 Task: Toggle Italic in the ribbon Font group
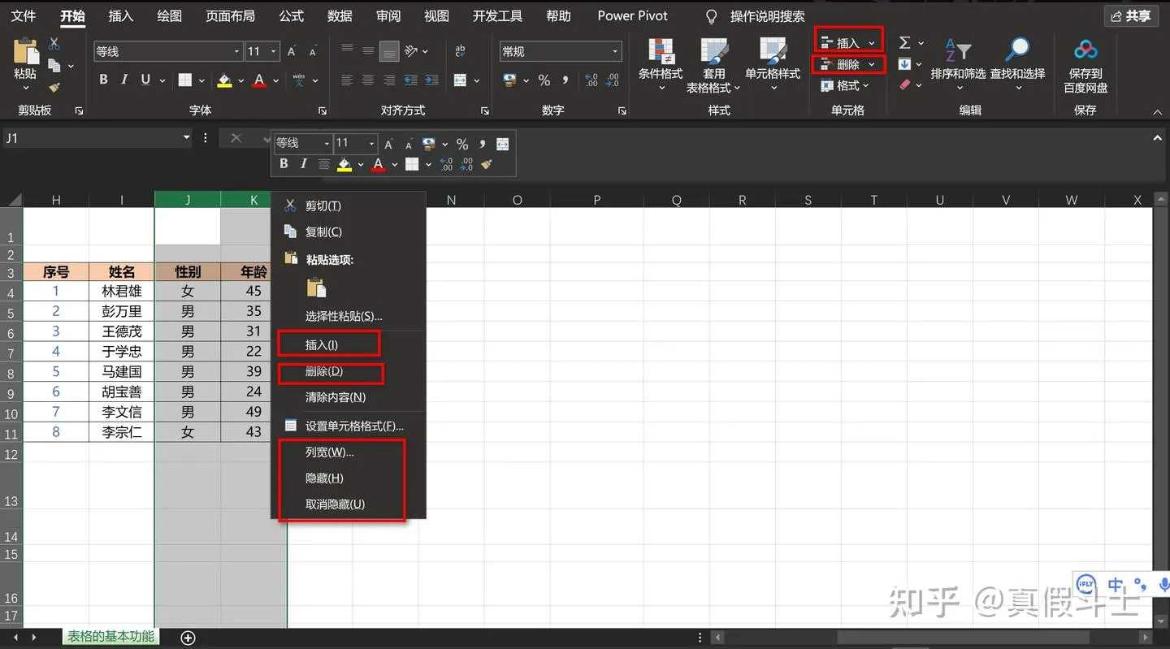[x=124, y=80]
